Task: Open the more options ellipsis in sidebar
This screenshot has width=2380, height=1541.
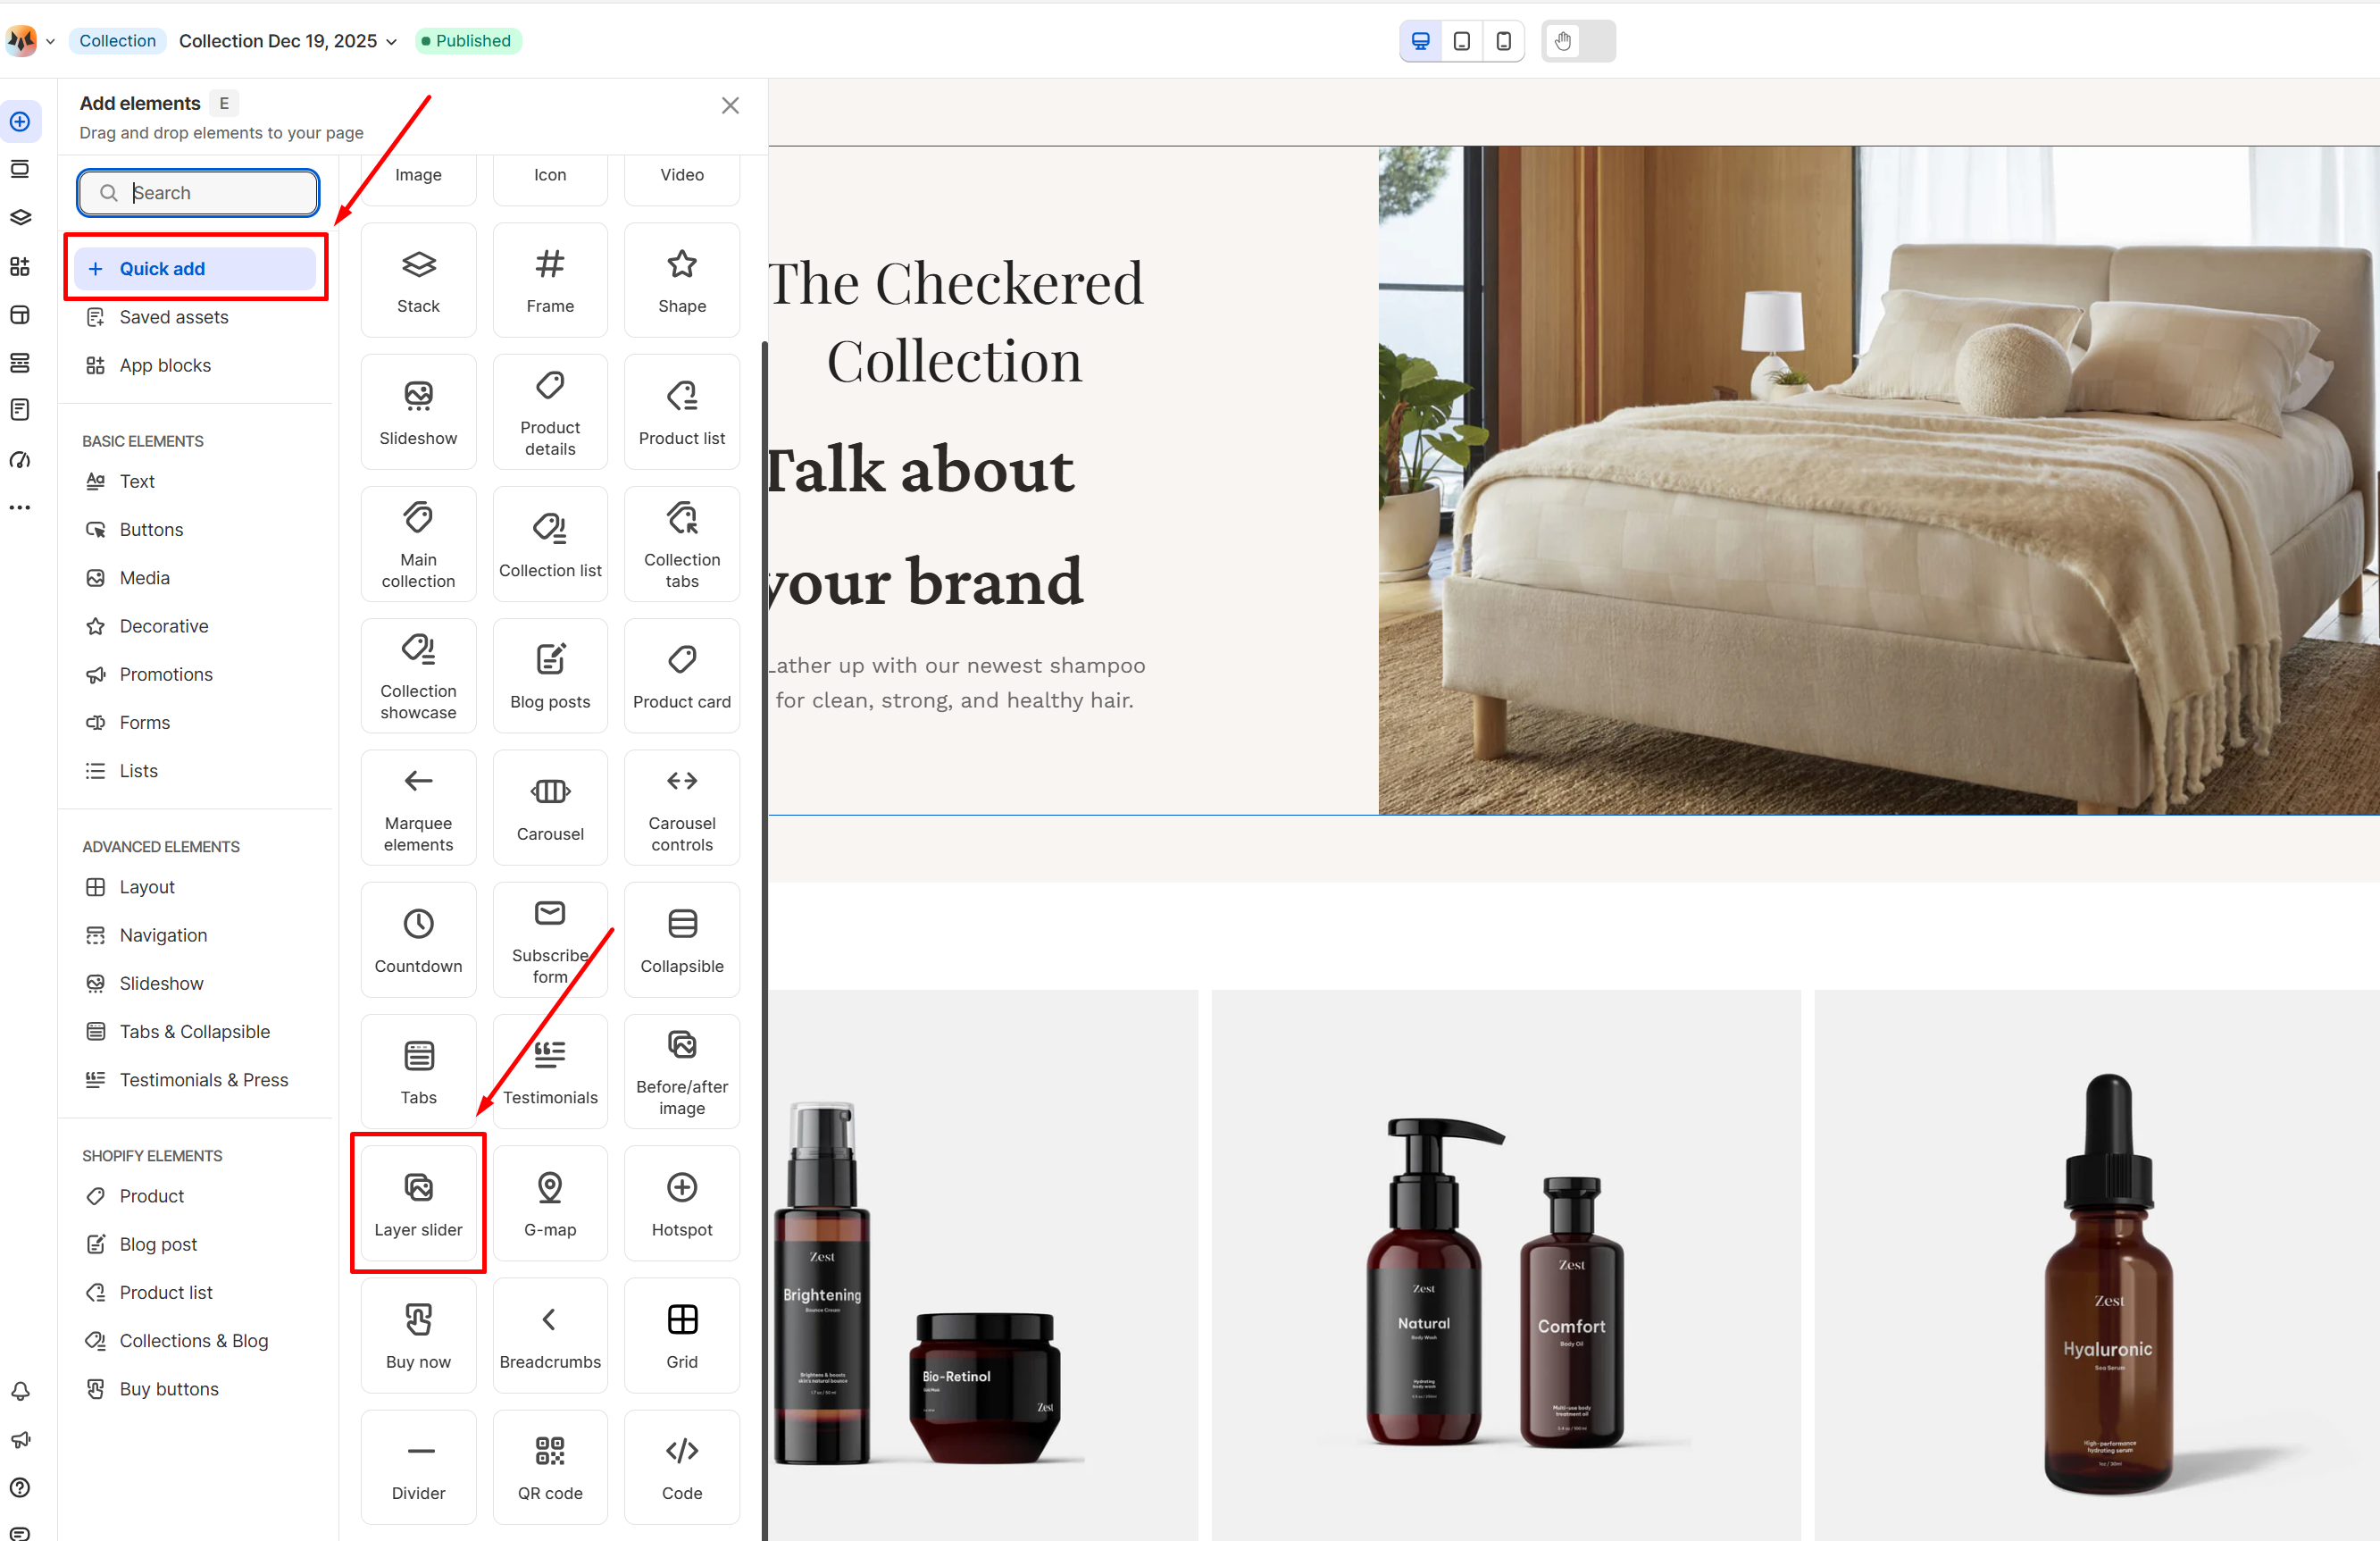Action: [20, 508]
